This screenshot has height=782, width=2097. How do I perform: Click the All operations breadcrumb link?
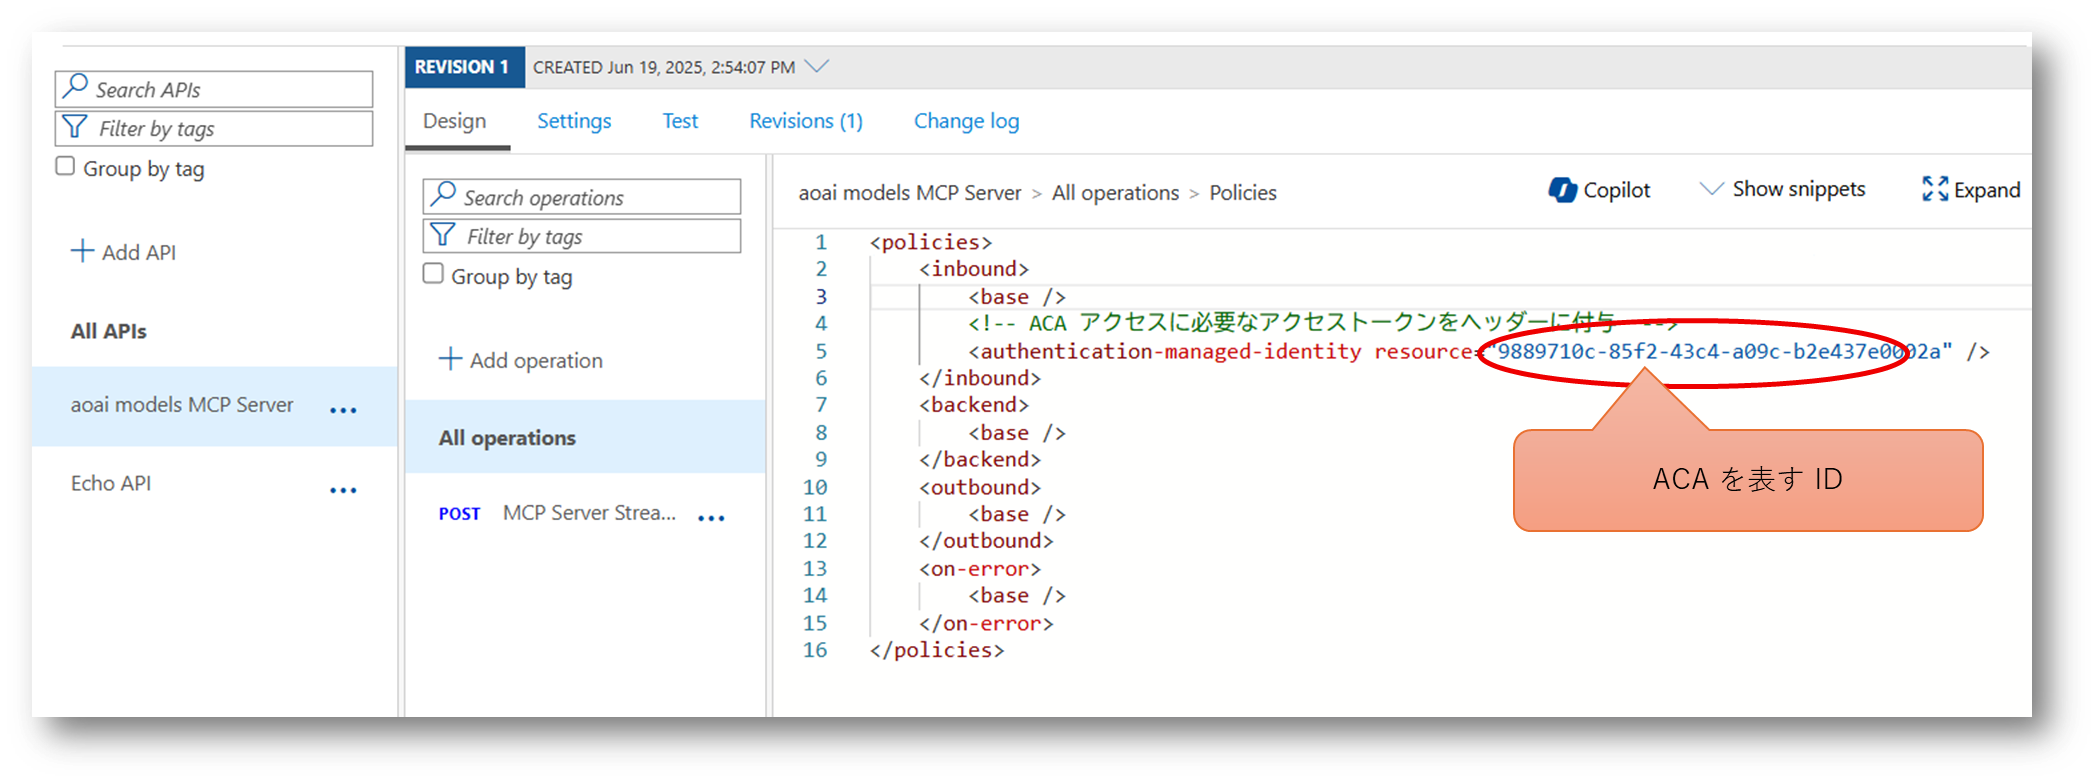click(1116, 193)
